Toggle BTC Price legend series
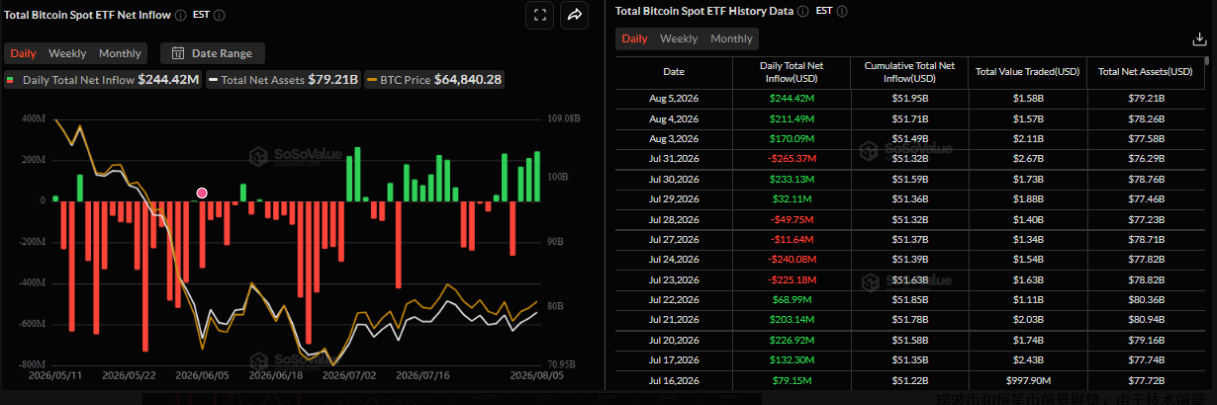Viewport: 1217px width, 405px height. (x=435, y=79)
